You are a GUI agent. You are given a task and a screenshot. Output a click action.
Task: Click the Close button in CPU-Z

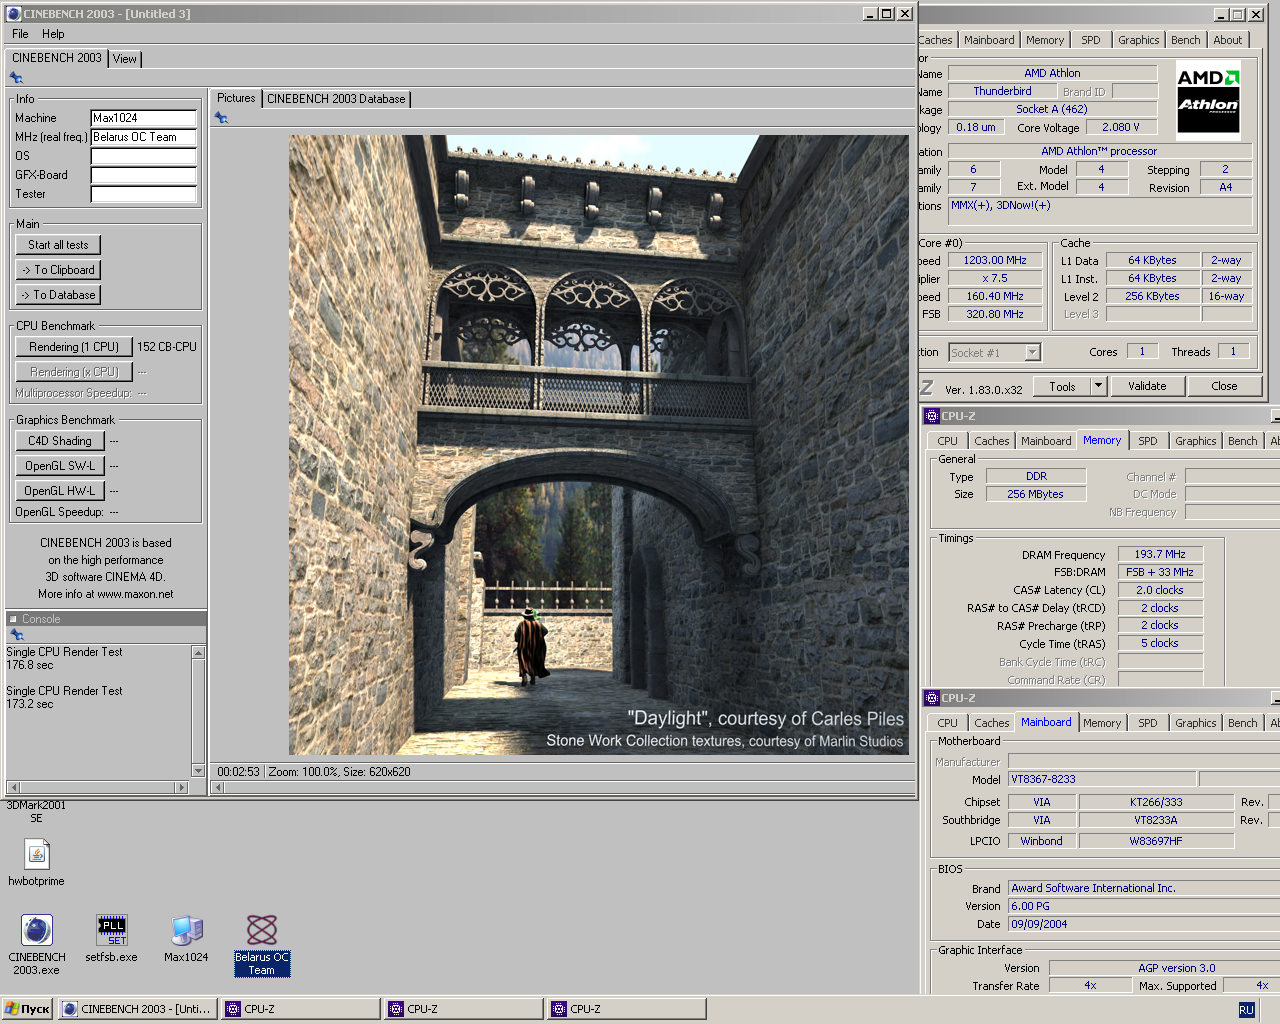coord(1224,386)
